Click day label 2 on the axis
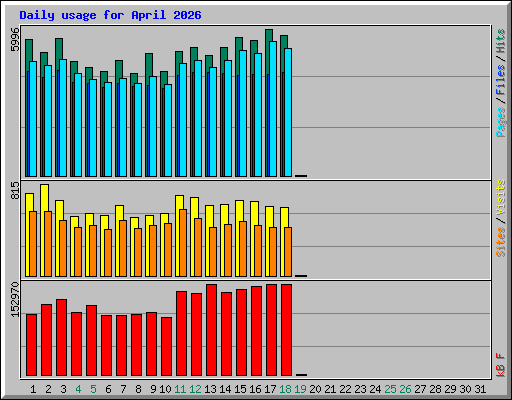Viewport: 512px width, 400px height. tap(48, 389)
